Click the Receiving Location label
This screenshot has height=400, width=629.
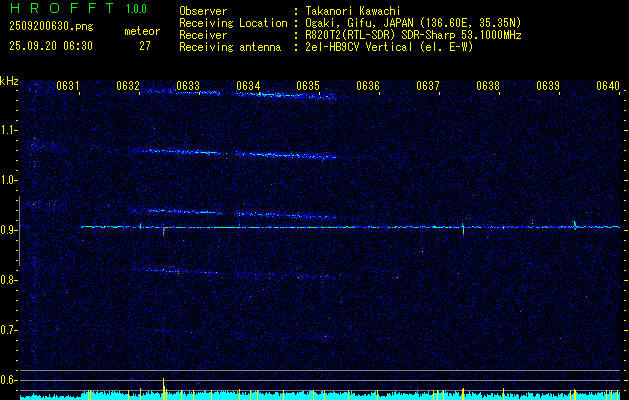tap(233, 23)
